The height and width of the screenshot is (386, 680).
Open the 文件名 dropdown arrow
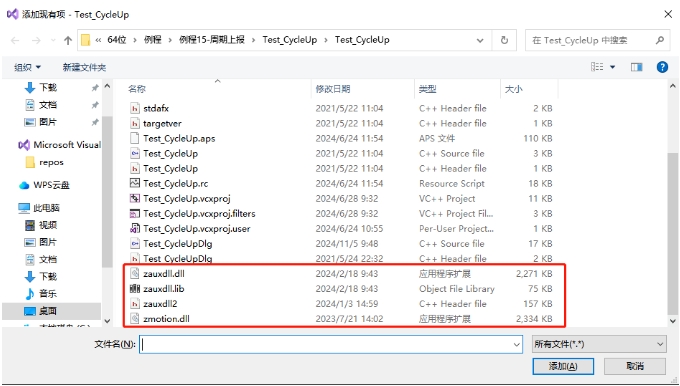(x=517, y=344)
